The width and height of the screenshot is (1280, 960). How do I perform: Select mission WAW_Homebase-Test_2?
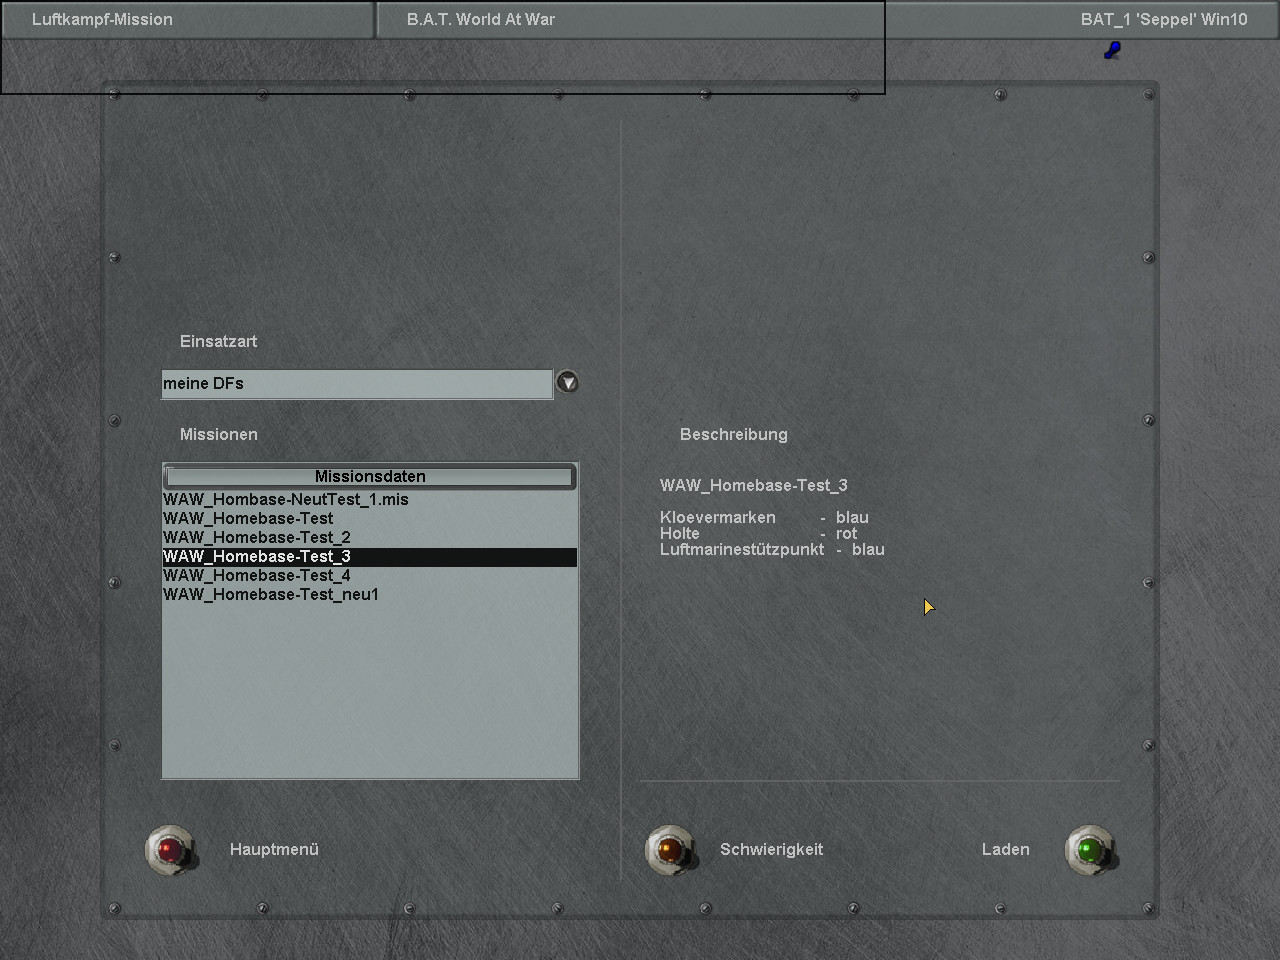[370, 537]
